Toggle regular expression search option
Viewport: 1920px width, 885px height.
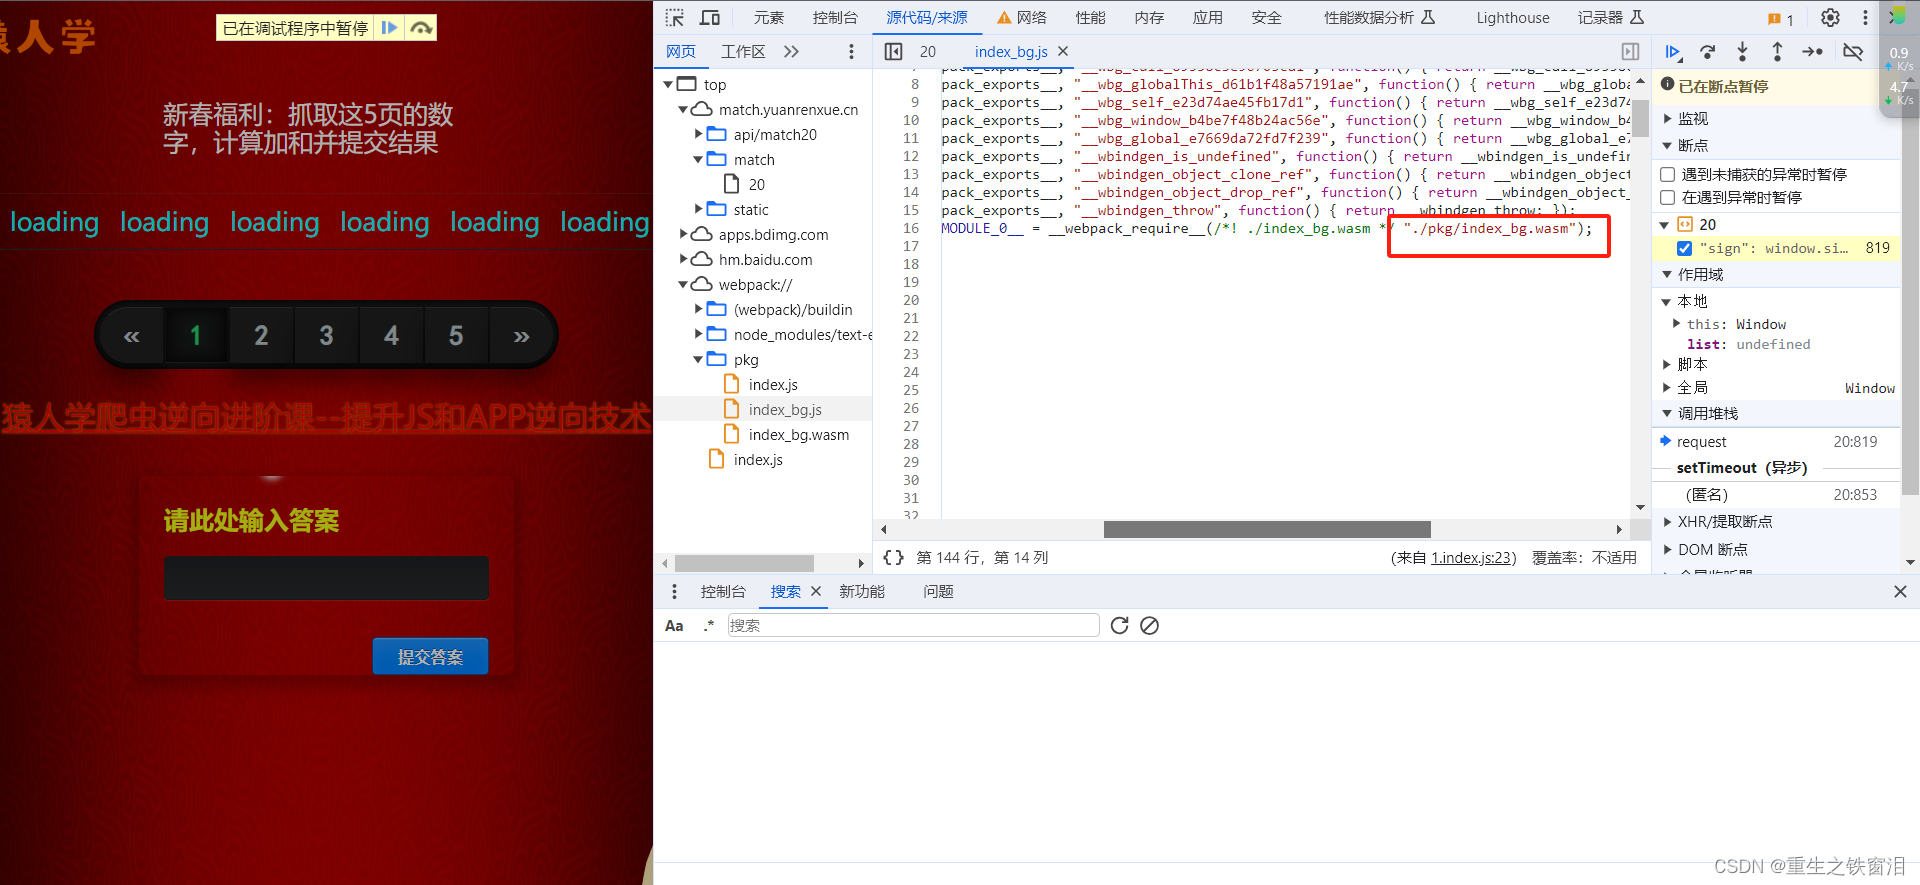coord(708,625)
